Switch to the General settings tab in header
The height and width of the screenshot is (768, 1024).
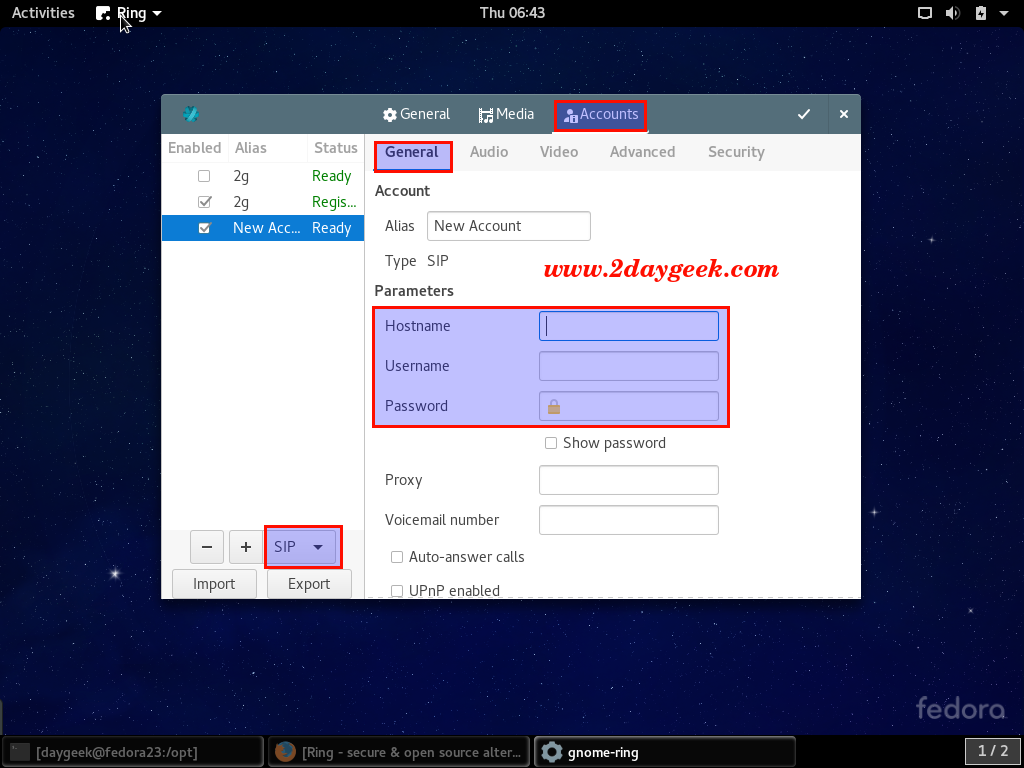click(417, 114)
